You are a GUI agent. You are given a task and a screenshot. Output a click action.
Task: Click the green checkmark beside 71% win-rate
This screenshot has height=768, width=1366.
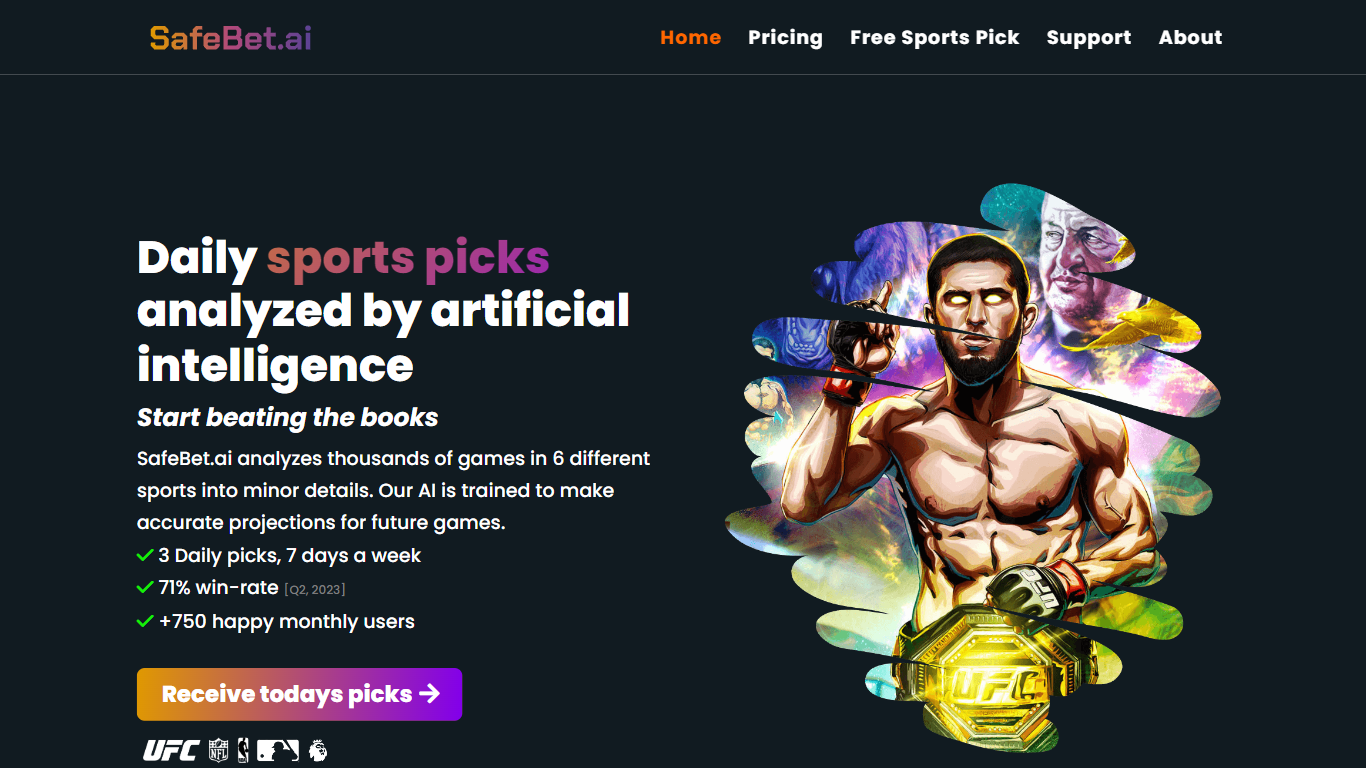(x=145, y=588)
